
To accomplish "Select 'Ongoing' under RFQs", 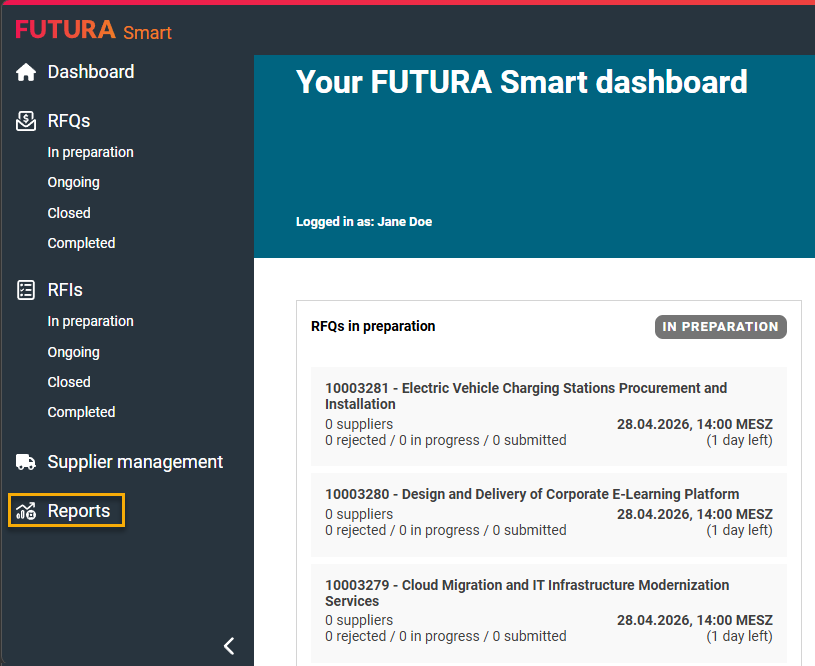I will pyautogui.click(x=73, y=182).
